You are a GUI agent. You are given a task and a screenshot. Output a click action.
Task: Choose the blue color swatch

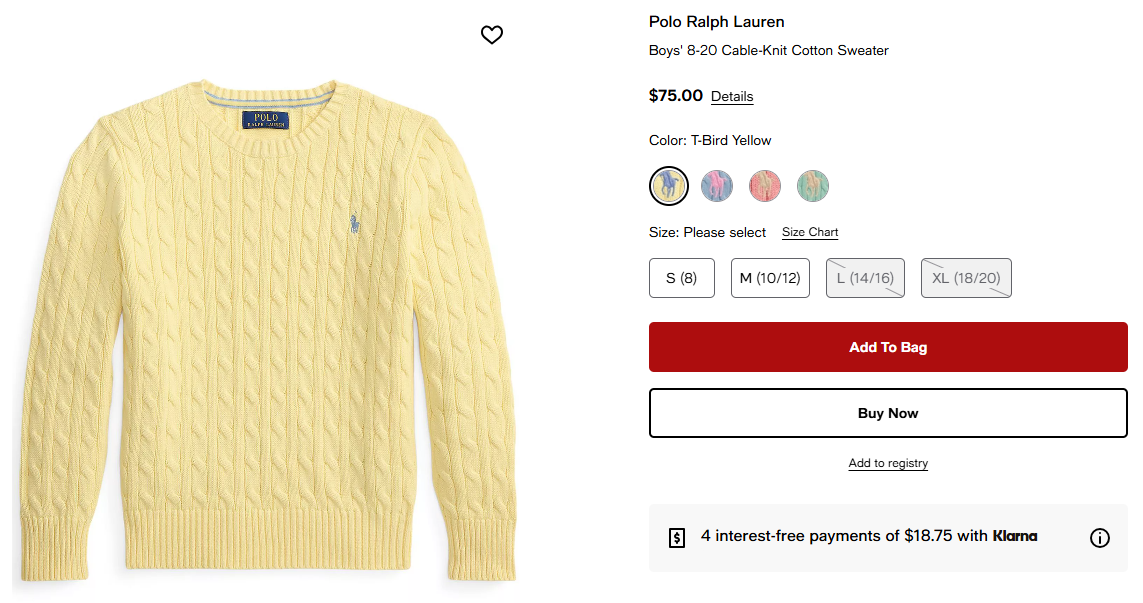(717, 185)
